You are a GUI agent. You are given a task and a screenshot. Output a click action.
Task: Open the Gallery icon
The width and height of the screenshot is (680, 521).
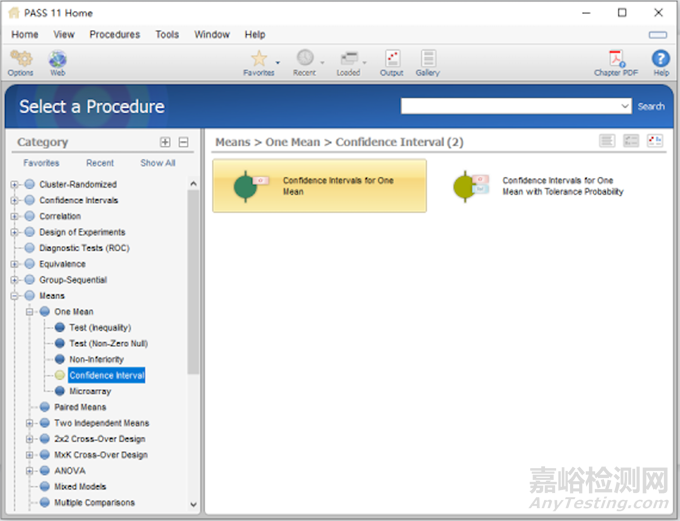click(x=428, y=60)
